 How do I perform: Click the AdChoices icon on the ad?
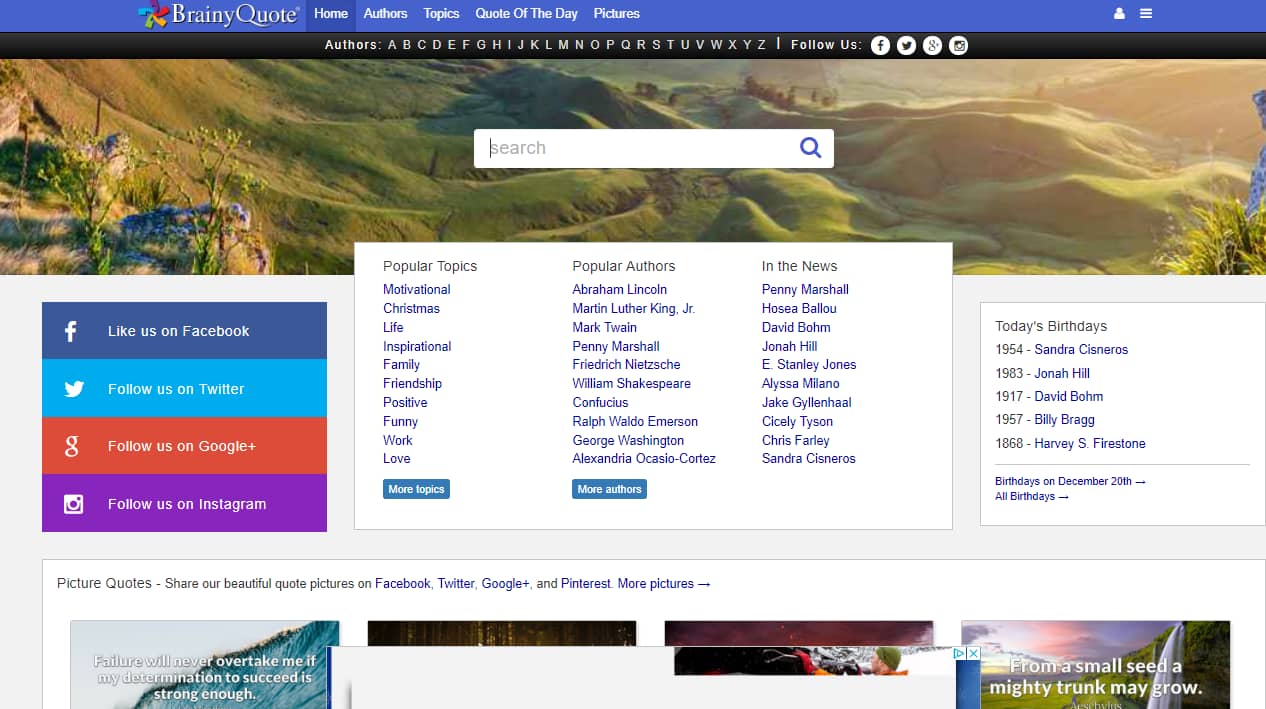pos(959,653)
